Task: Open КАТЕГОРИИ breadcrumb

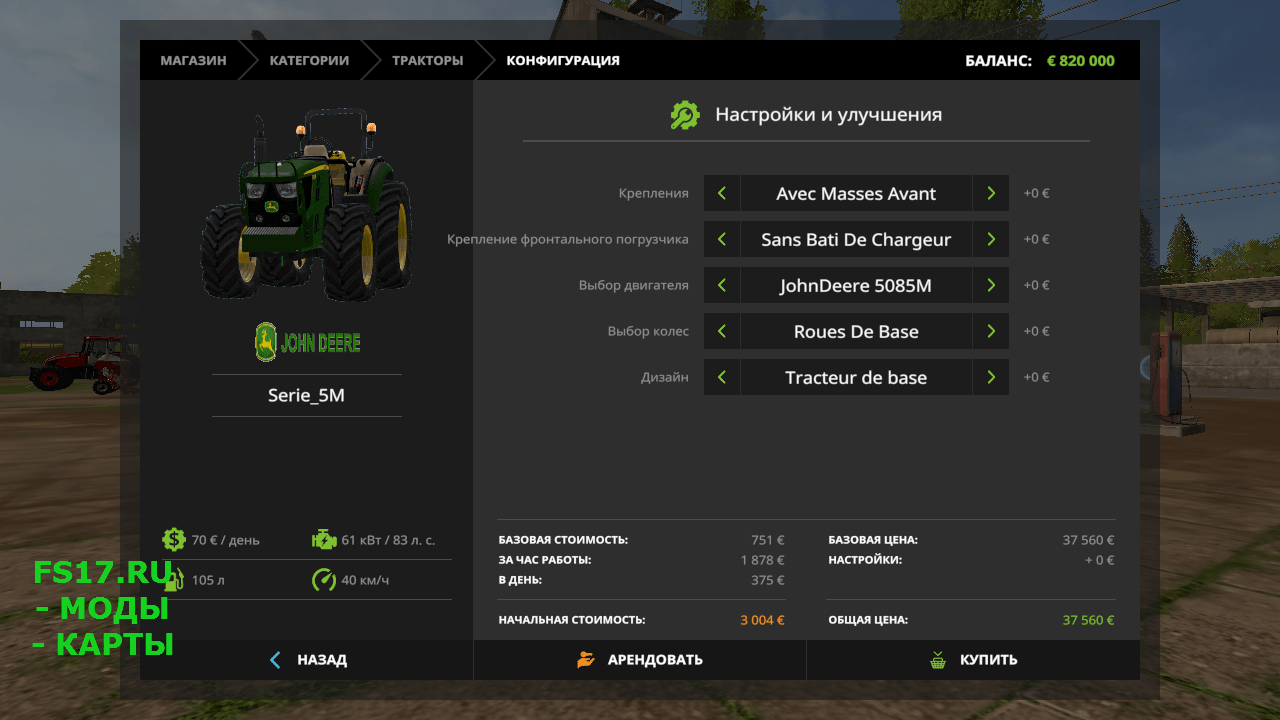Action: 309,60
